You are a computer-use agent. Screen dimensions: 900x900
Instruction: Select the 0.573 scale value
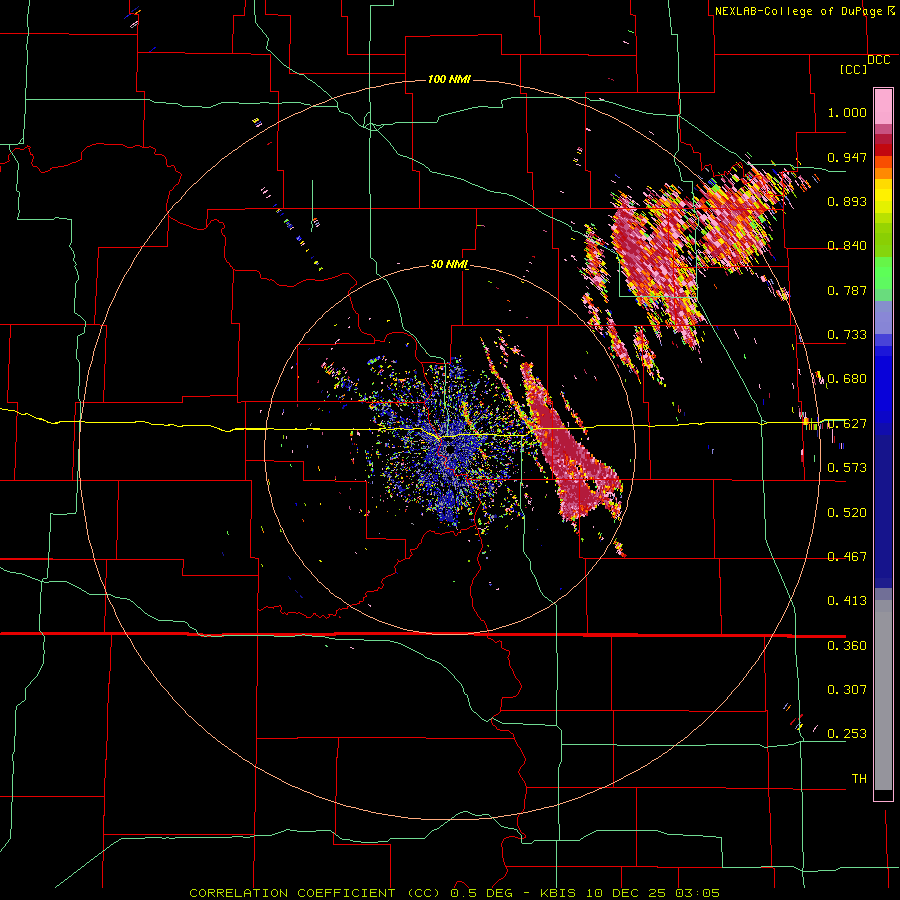[x=847, y=468]
